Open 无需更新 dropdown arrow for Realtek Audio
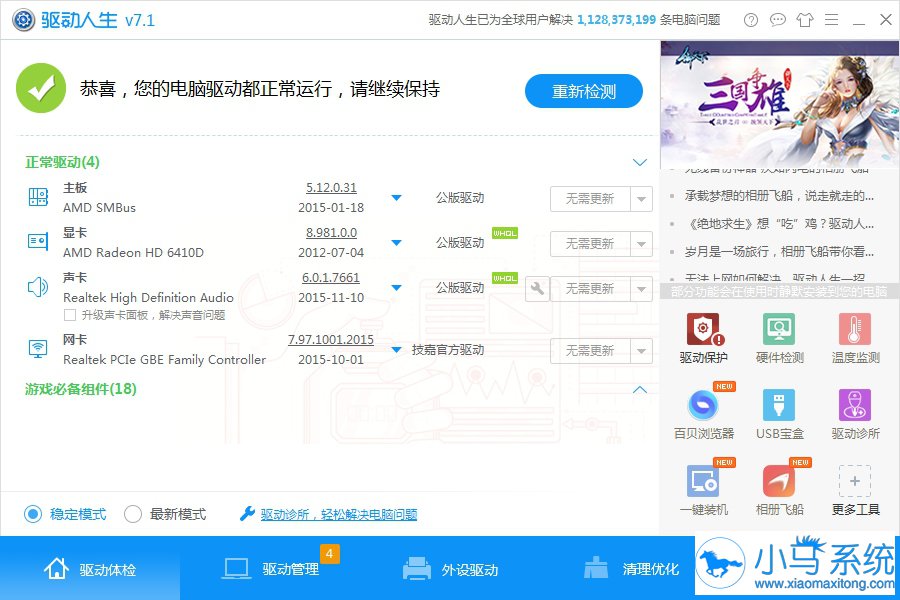The width and height of the screenshot is (900, 600). point(641,288)
